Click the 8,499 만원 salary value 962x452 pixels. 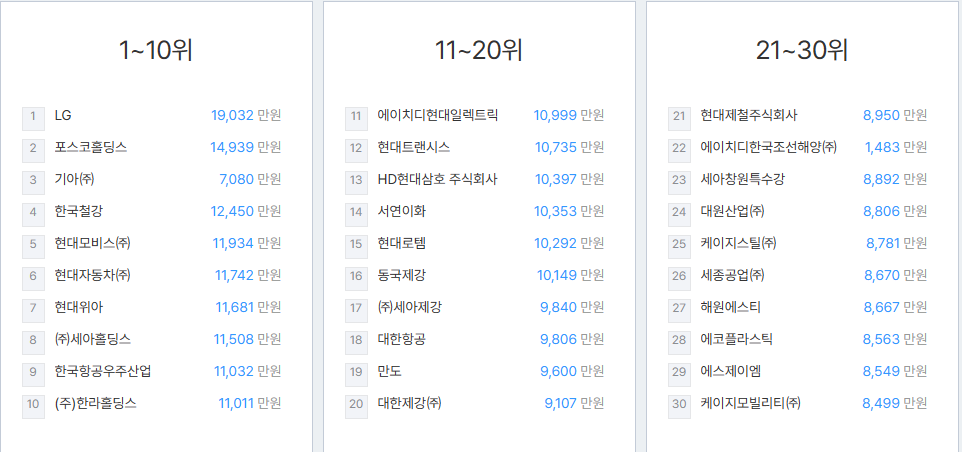(895, 403)
